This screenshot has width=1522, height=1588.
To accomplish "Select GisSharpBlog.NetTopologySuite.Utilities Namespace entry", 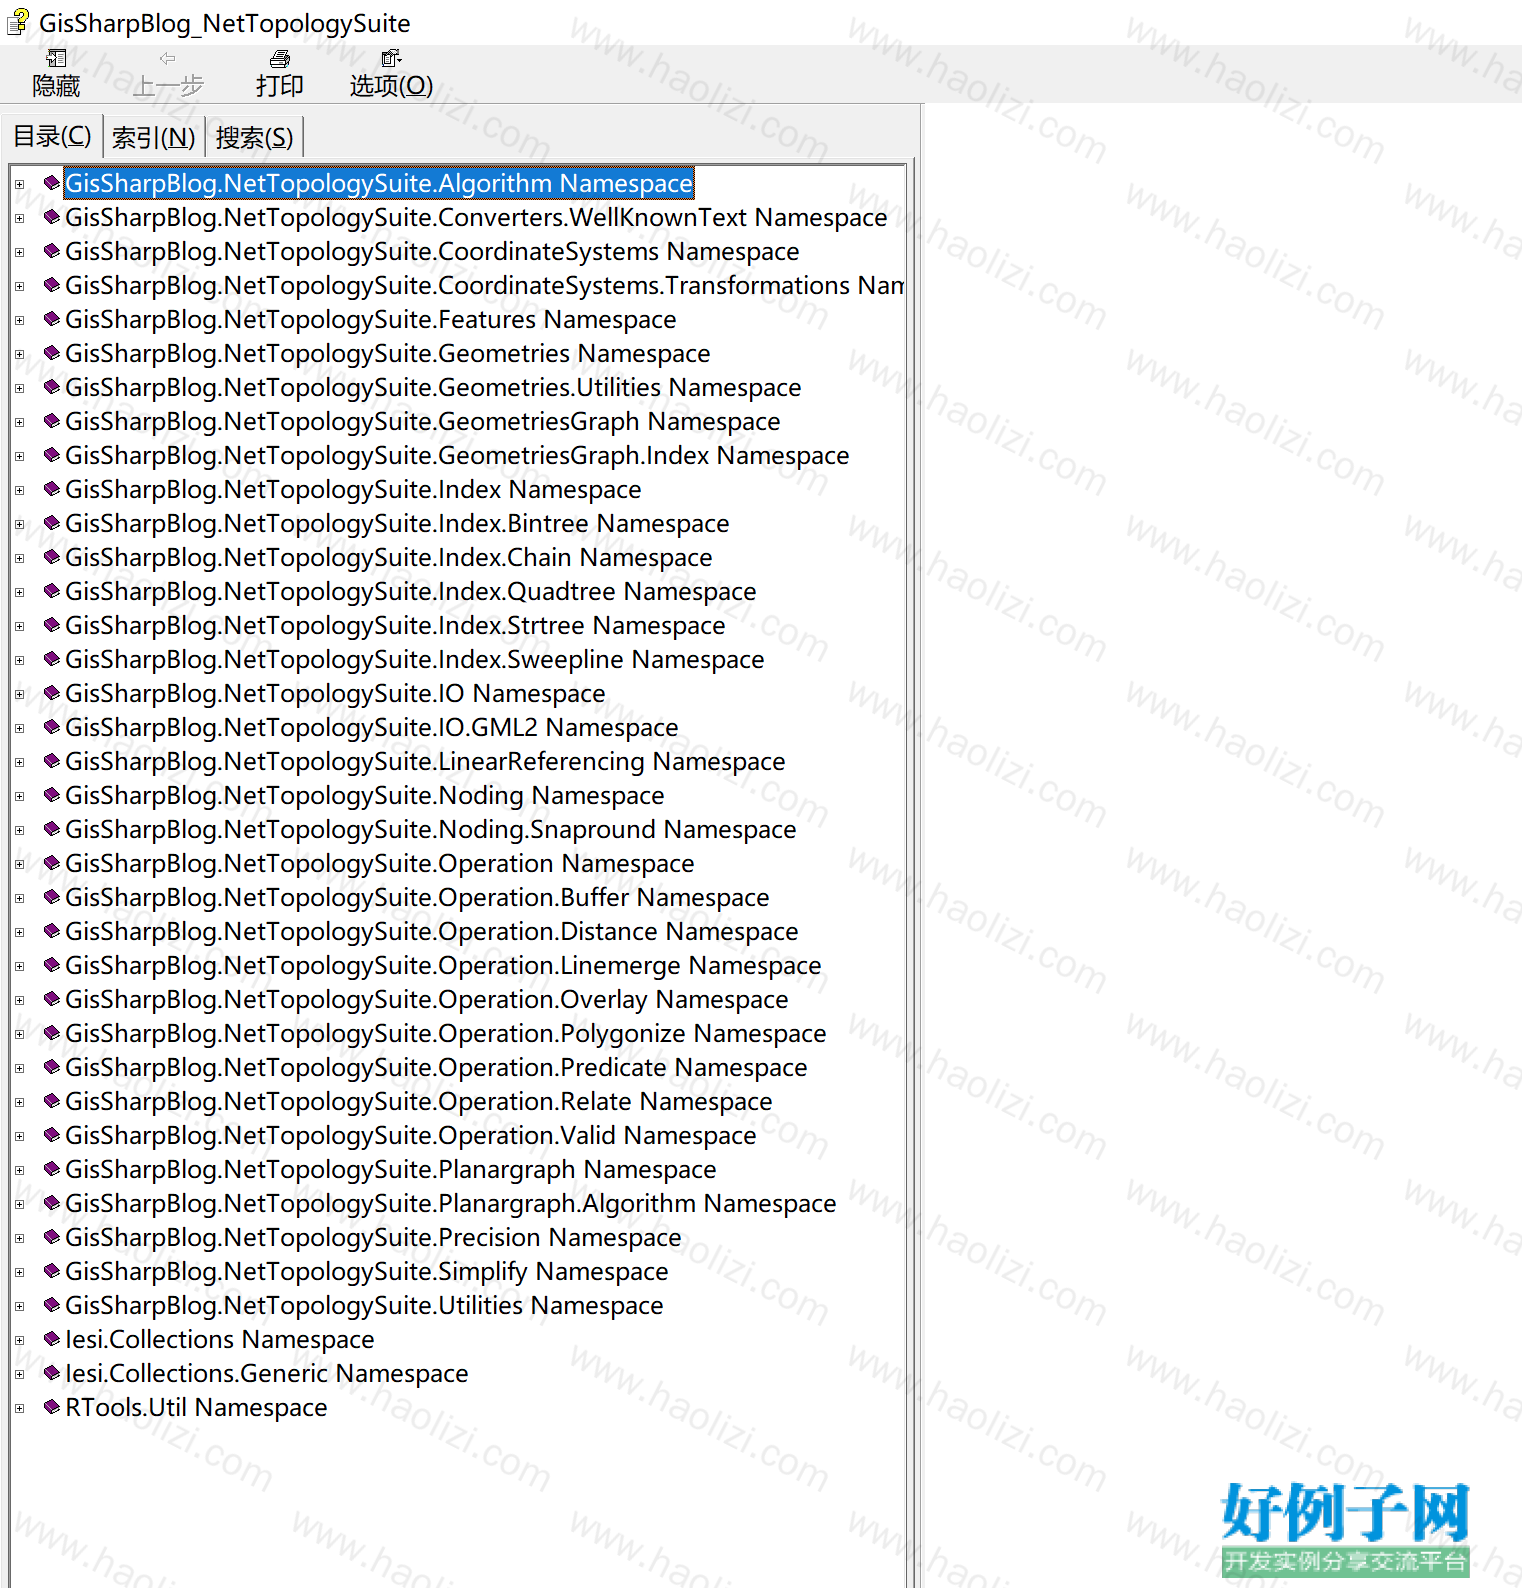I will [364, 1306].
